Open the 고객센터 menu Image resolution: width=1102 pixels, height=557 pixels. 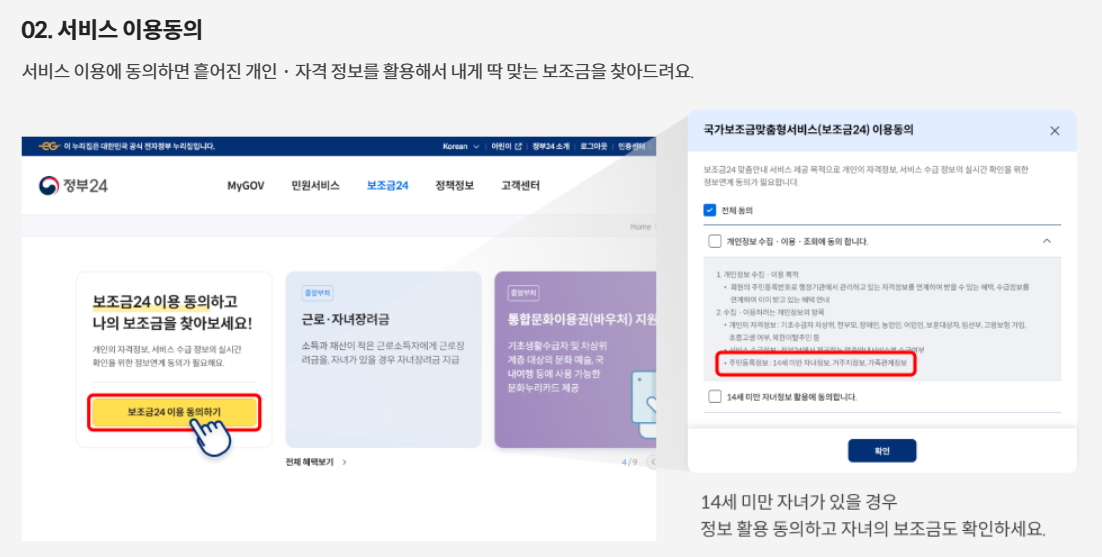520,185
